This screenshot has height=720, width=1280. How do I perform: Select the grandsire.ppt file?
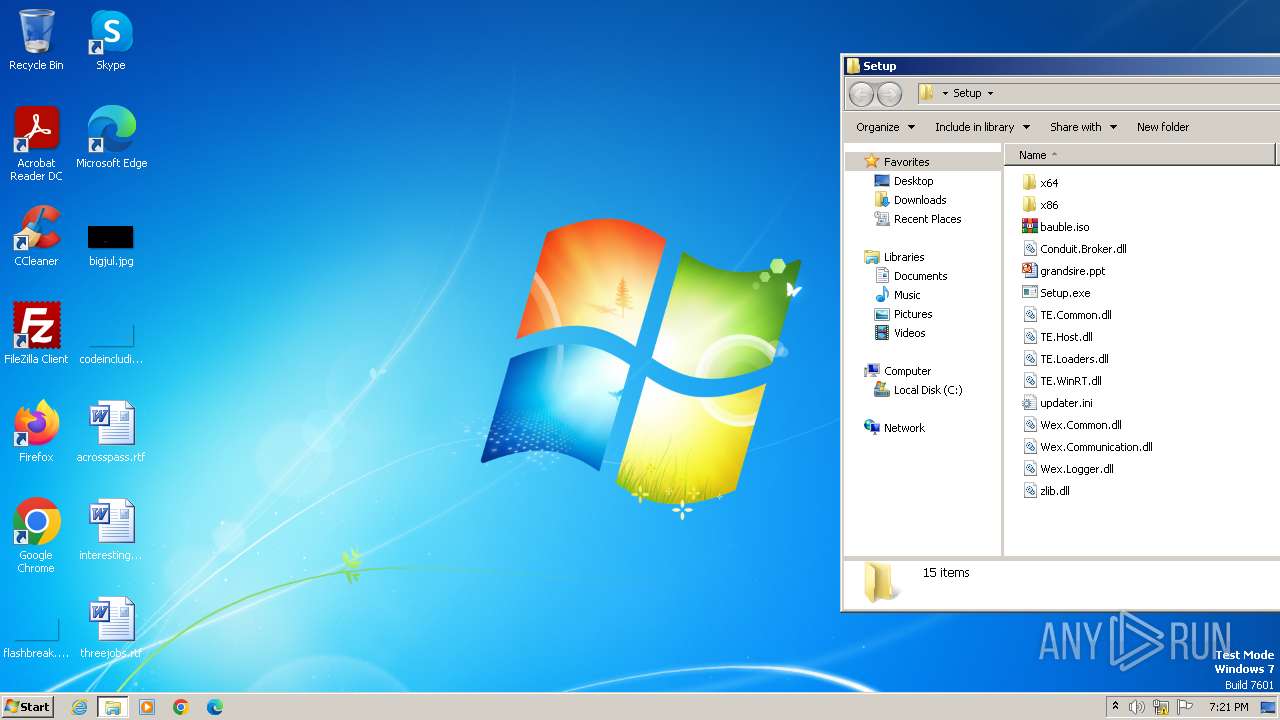(x=1072, y=271)
